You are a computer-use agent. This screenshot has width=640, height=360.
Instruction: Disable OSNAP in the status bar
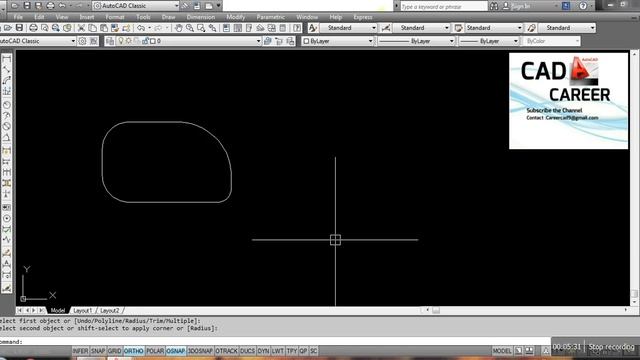pyautogui.click(x=176, y=351)
